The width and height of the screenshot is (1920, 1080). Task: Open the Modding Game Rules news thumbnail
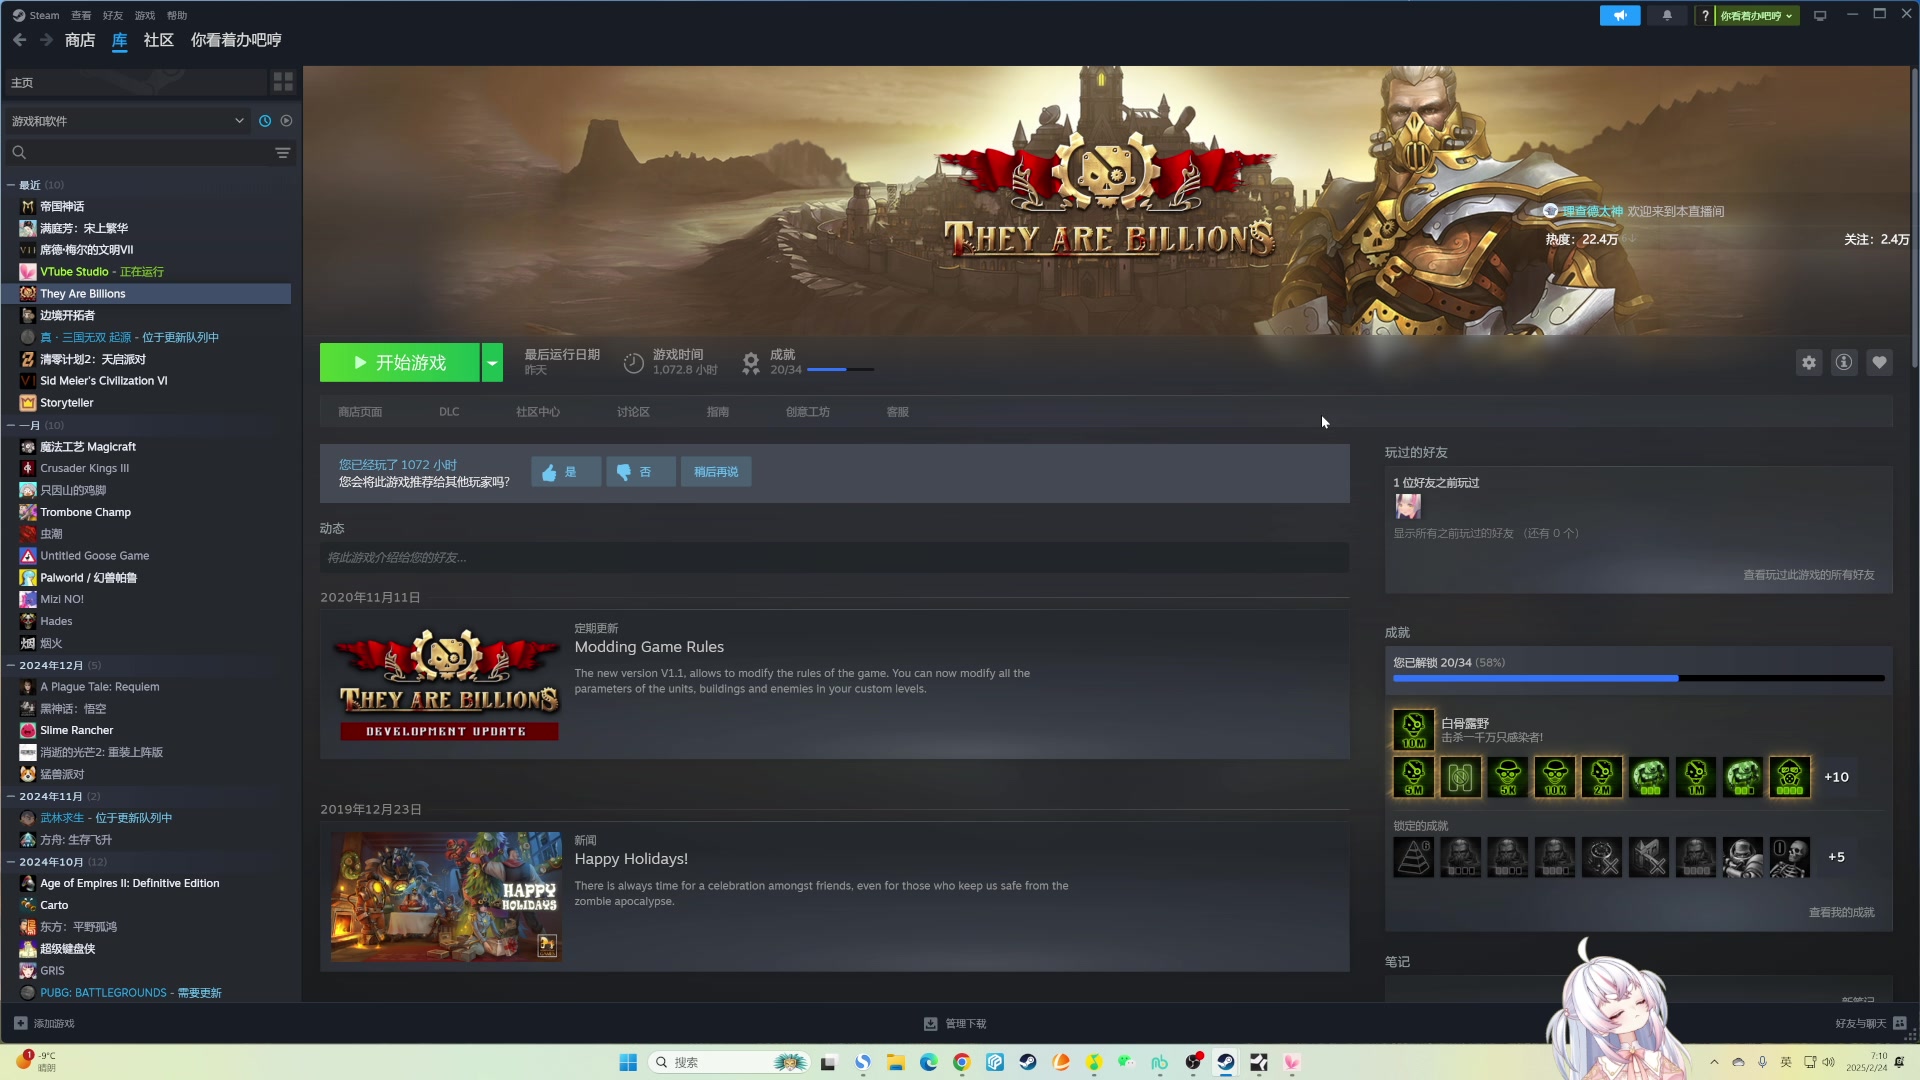pyautogui.click(x=447, y=685)
